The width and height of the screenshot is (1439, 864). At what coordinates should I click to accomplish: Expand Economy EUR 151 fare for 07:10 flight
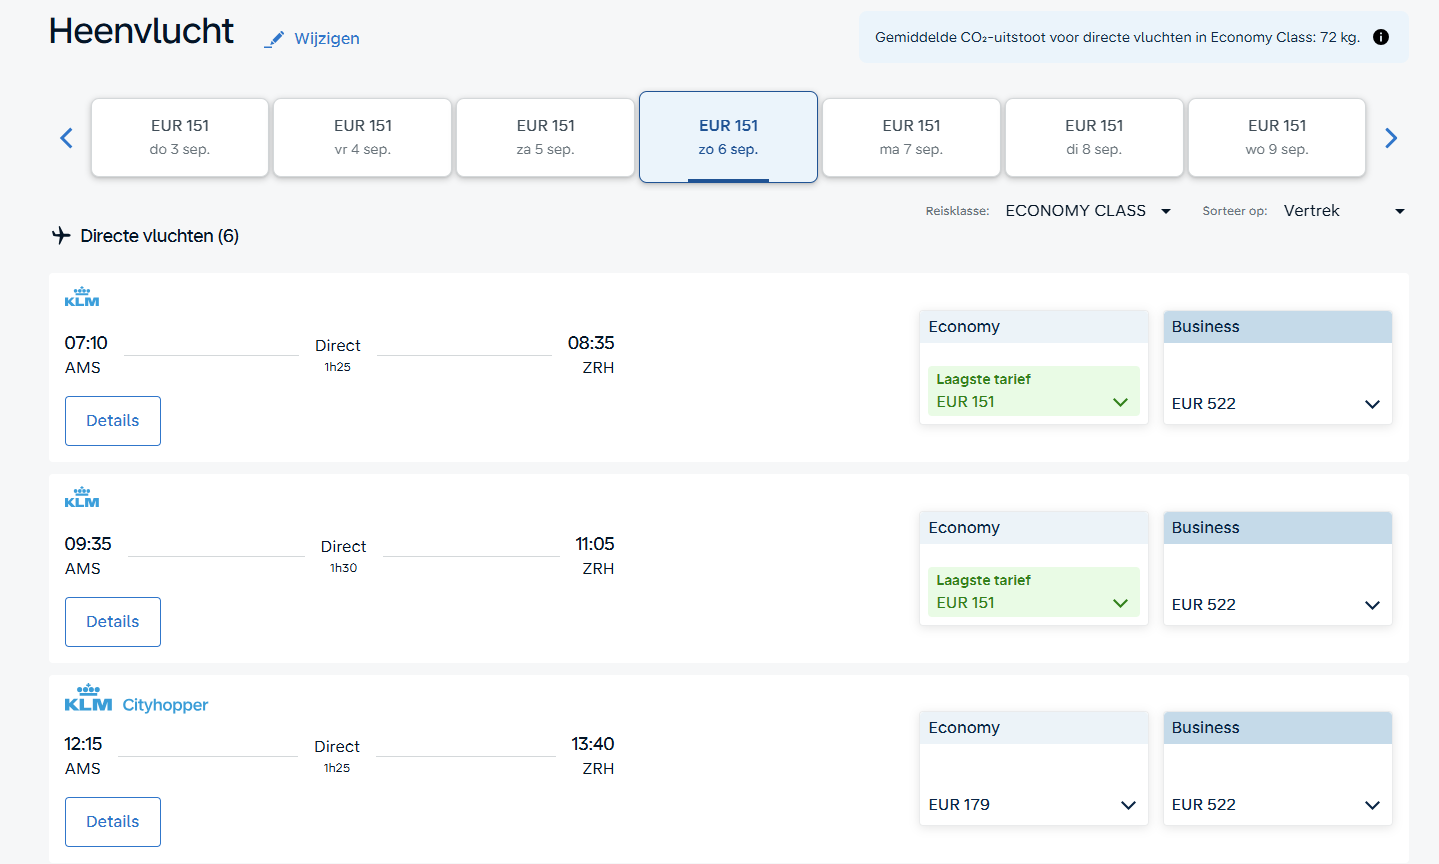point(1034,391)
